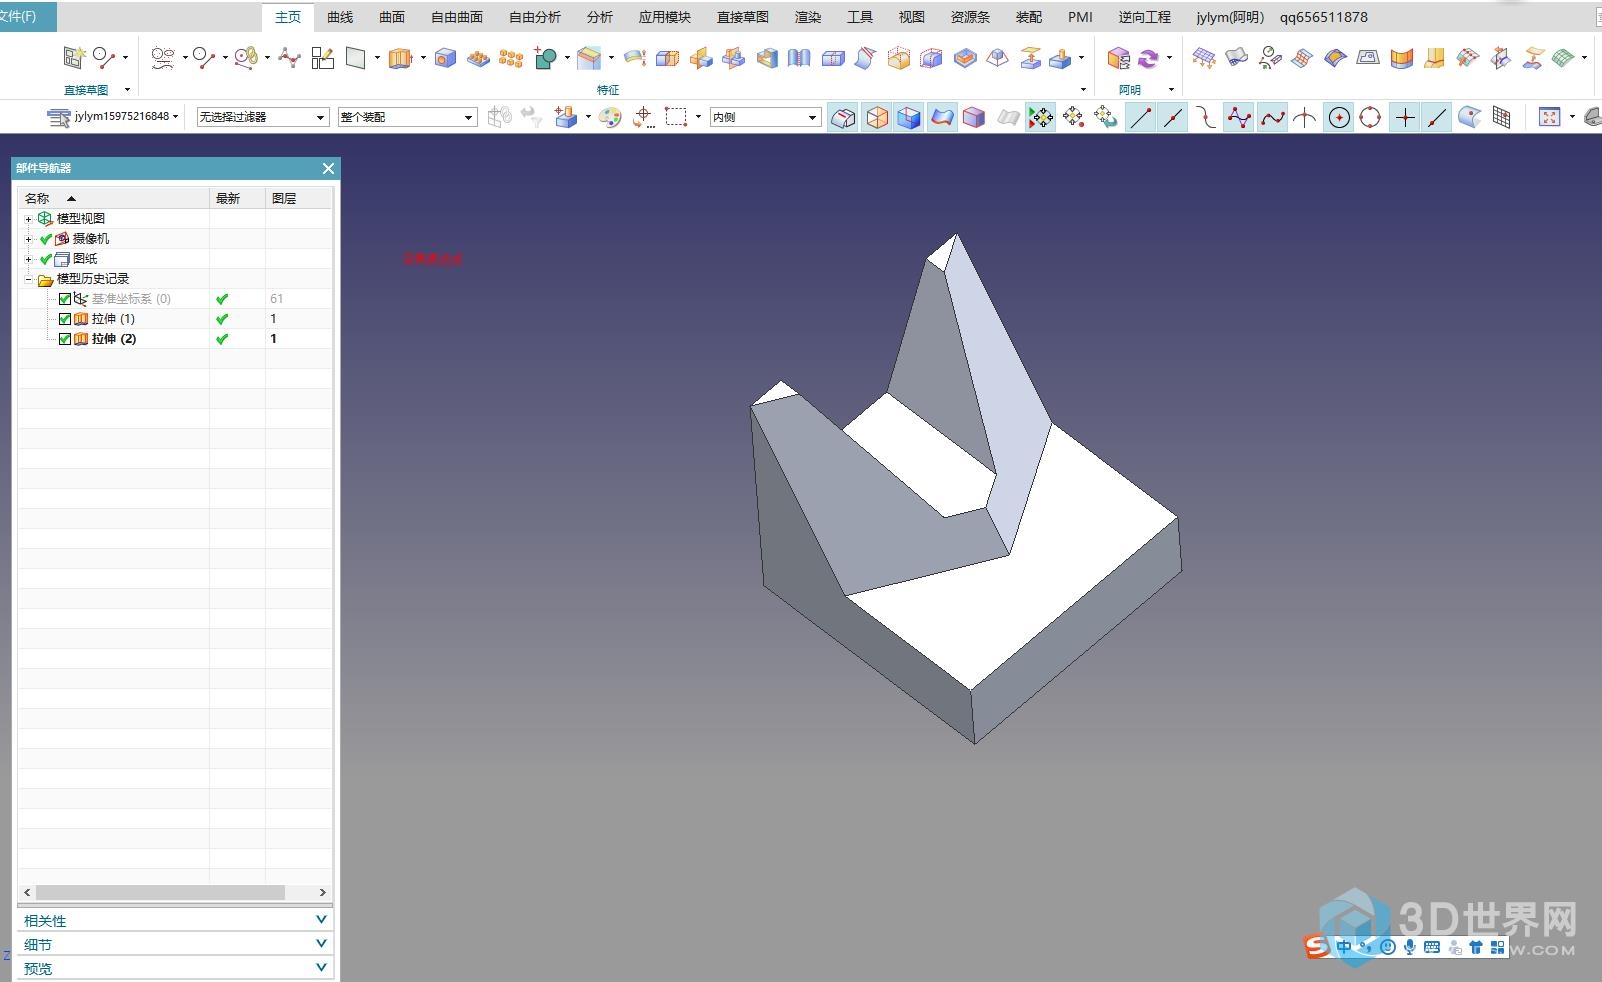Click the 模型视图 model views node icon
This screenshot has height=982, width=1602.
coord(45,218)
